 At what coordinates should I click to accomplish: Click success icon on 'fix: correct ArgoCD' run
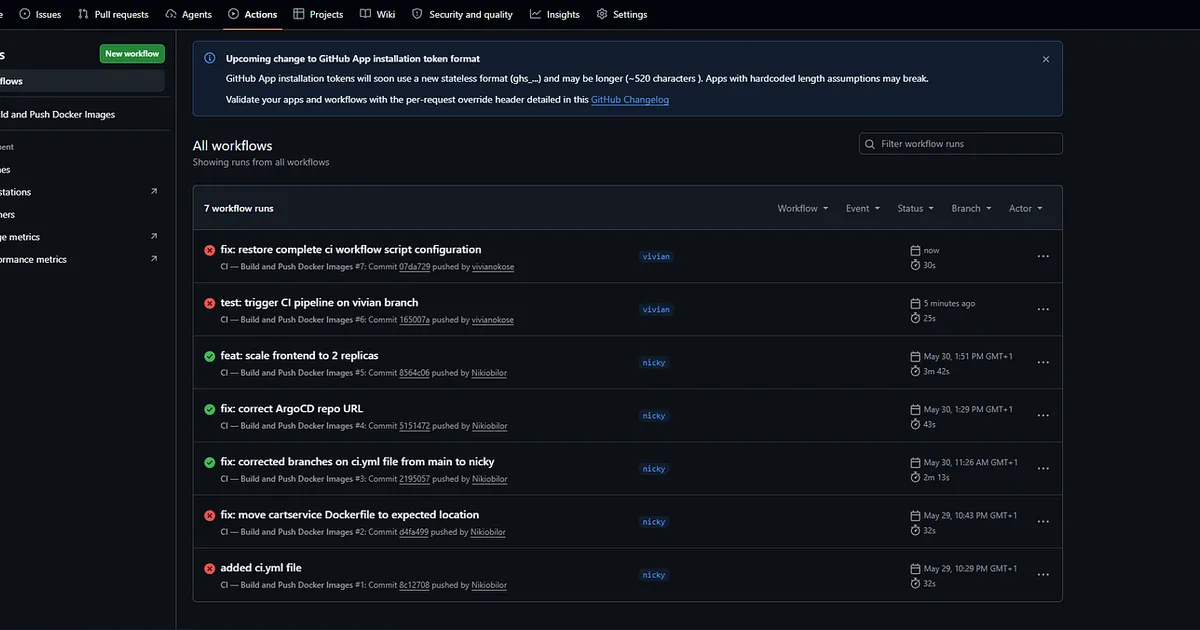209,409
